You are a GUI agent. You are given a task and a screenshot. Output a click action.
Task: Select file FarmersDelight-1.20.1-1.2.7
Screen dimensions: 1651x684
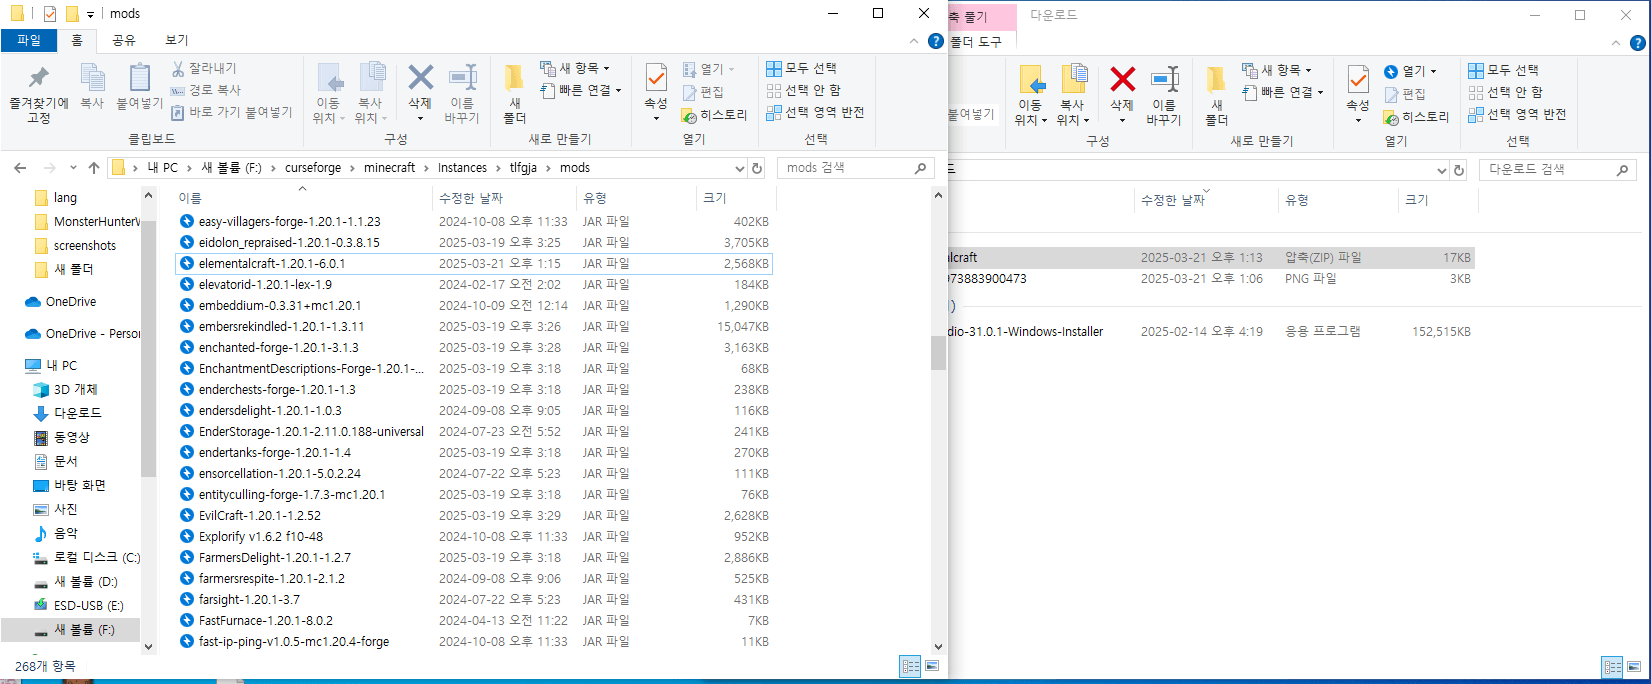click(474, 558)
